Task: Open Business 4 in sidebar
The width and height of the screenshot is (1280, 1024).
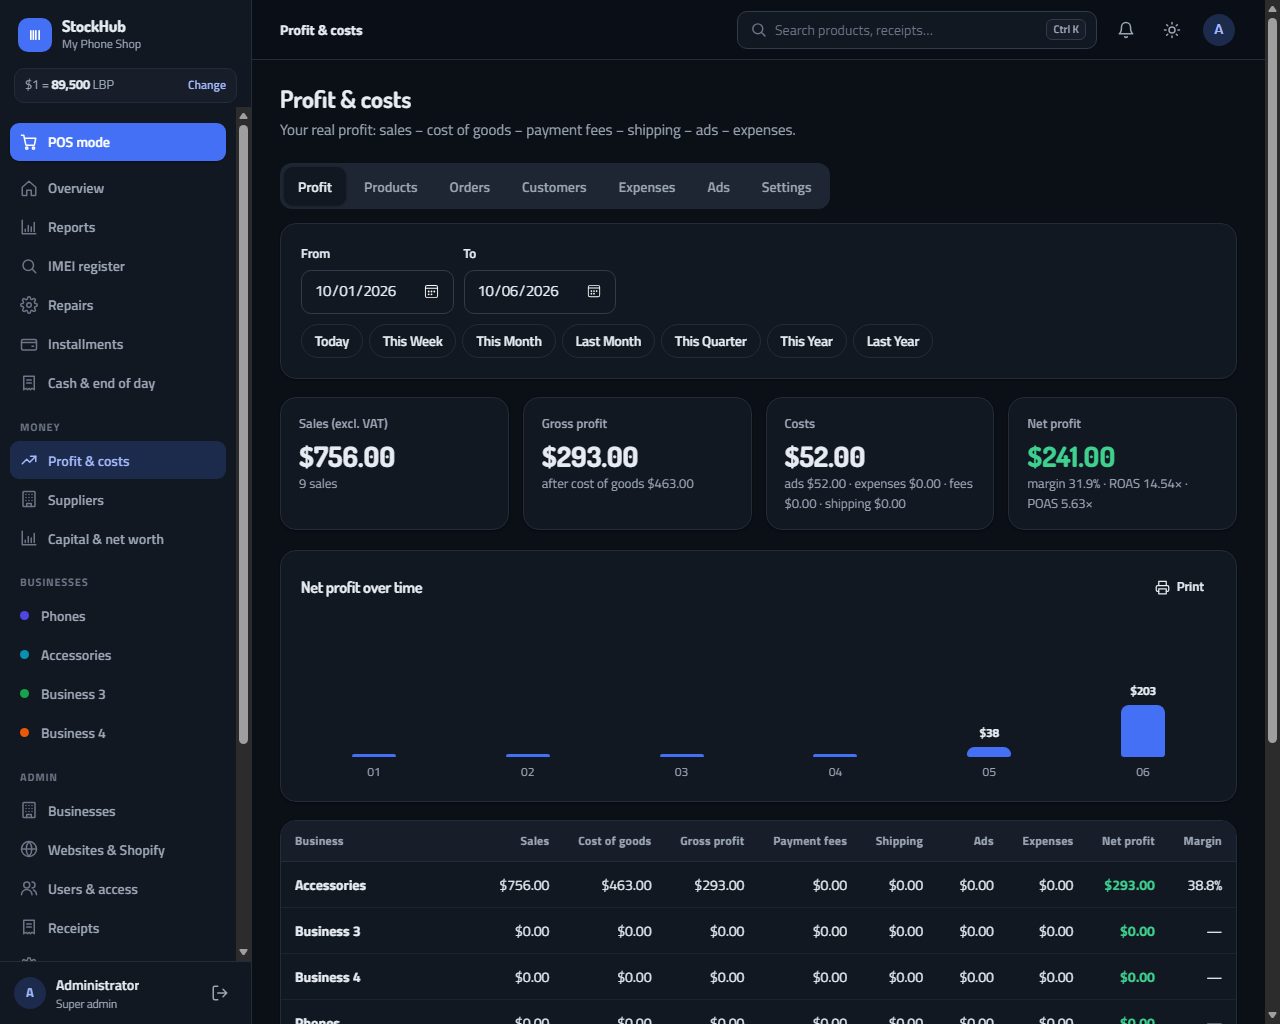Action: point(118,733)
